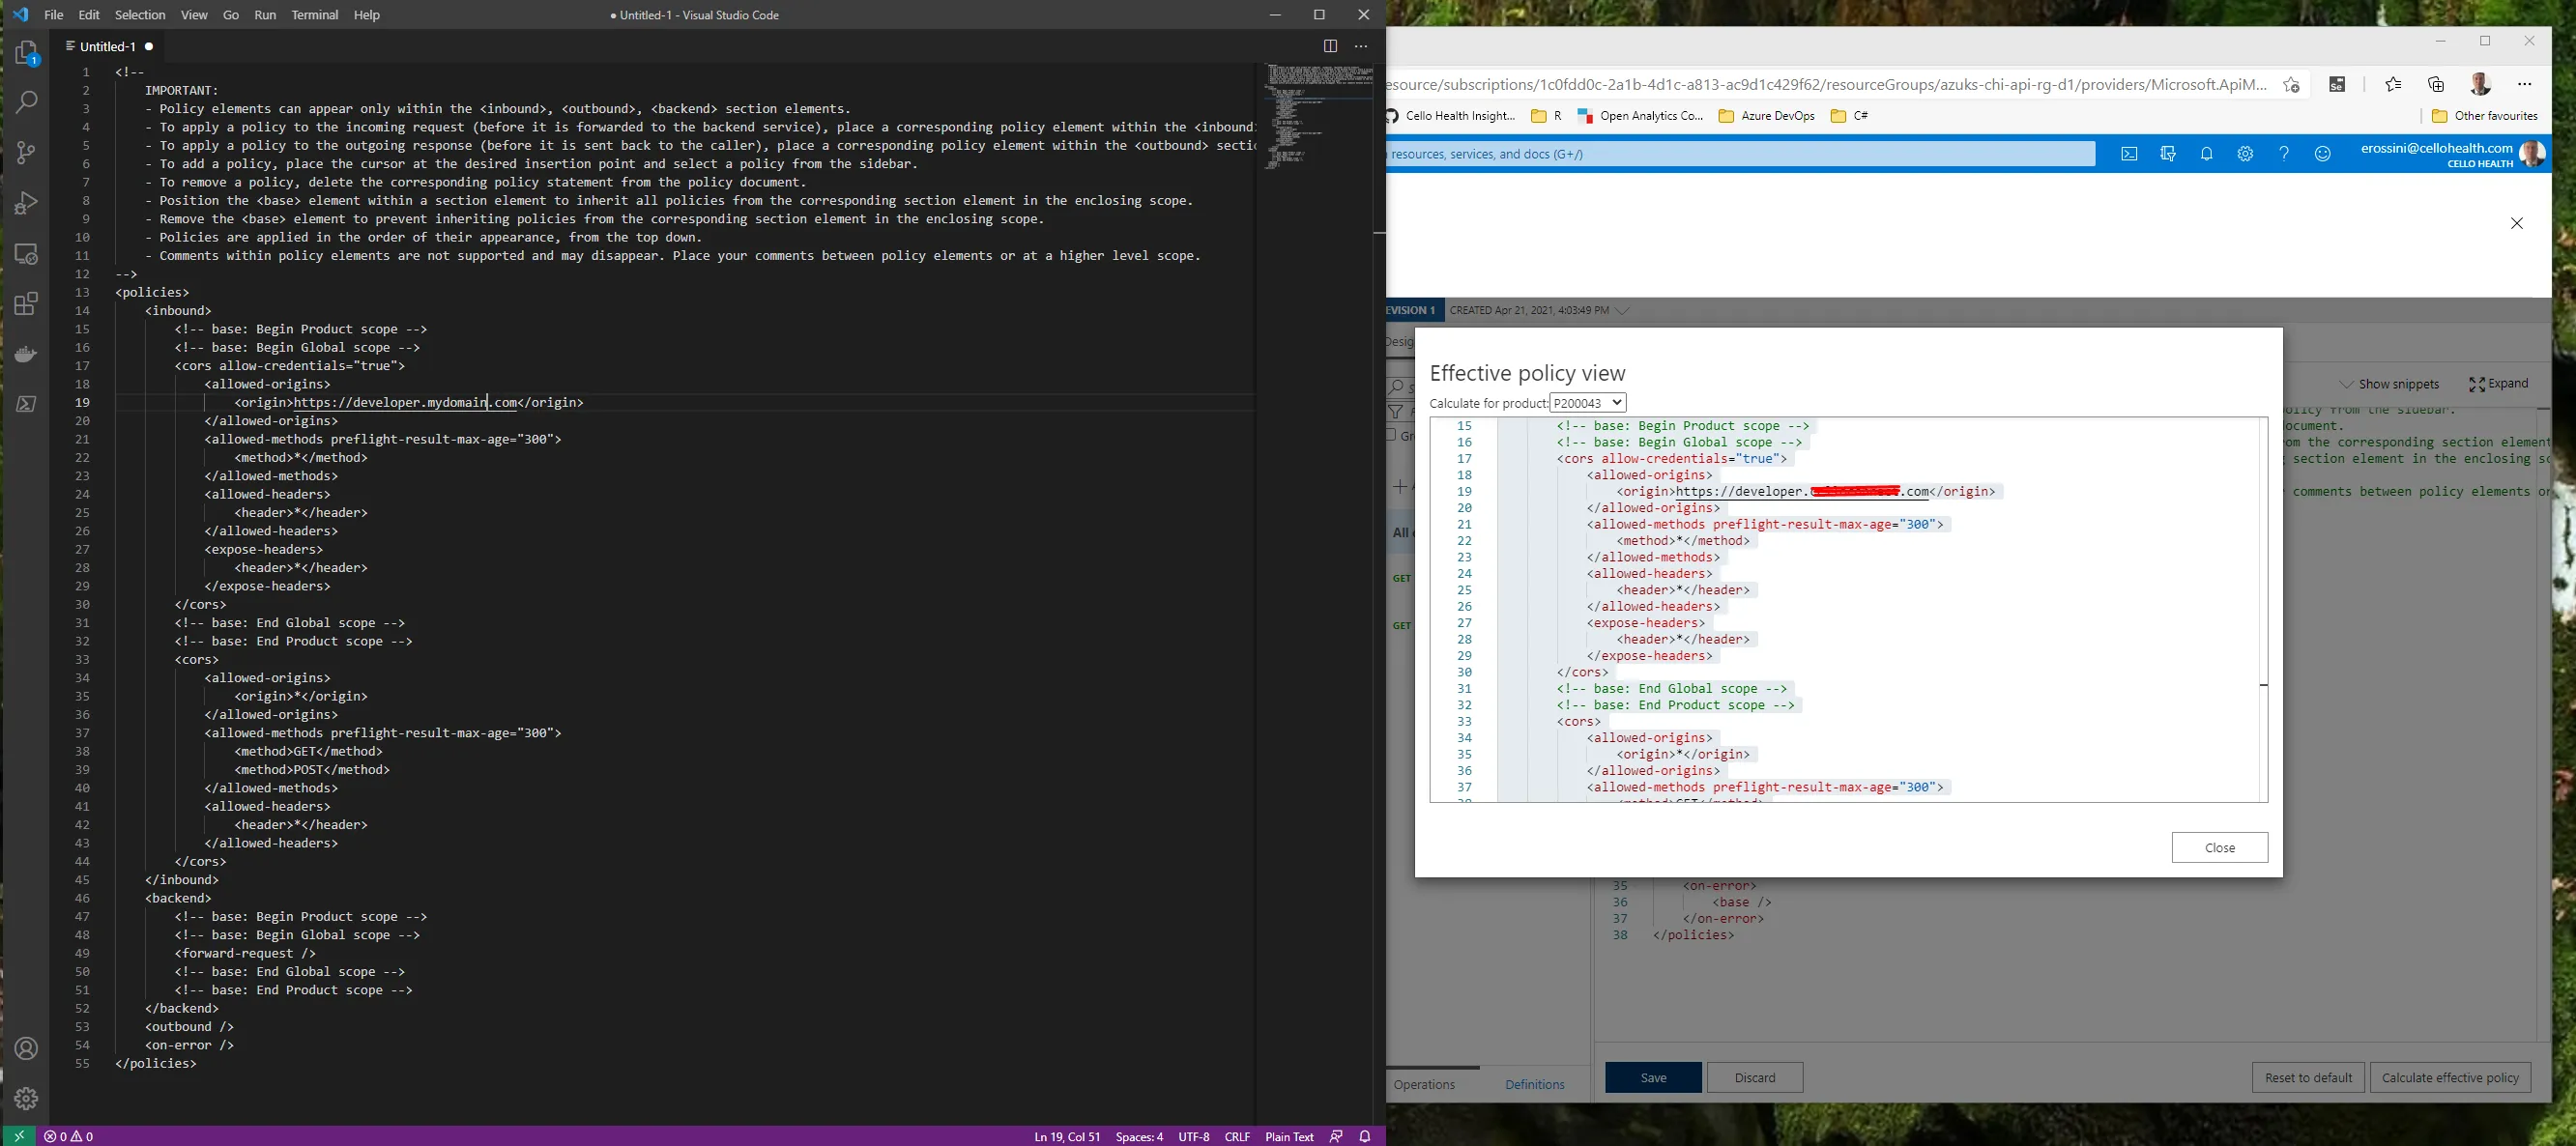
Task: Expand the Show snippets chevron
Action: click(x=2346, y=385)
